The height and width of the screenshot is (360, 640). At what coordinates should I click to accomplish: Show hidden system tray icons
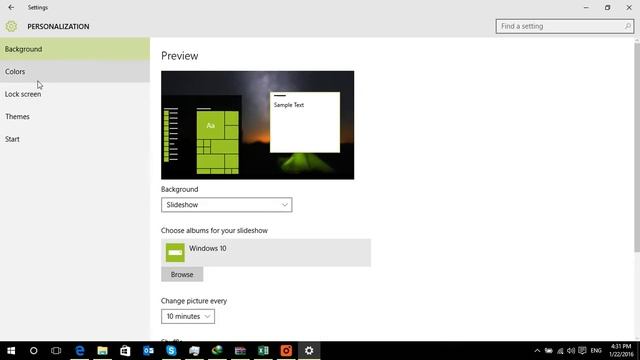[x=537, y=351]
